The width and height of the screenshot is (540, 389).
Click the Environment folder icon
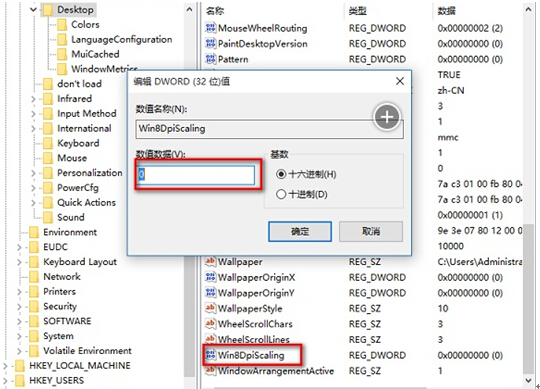click(x=34, y=232)
